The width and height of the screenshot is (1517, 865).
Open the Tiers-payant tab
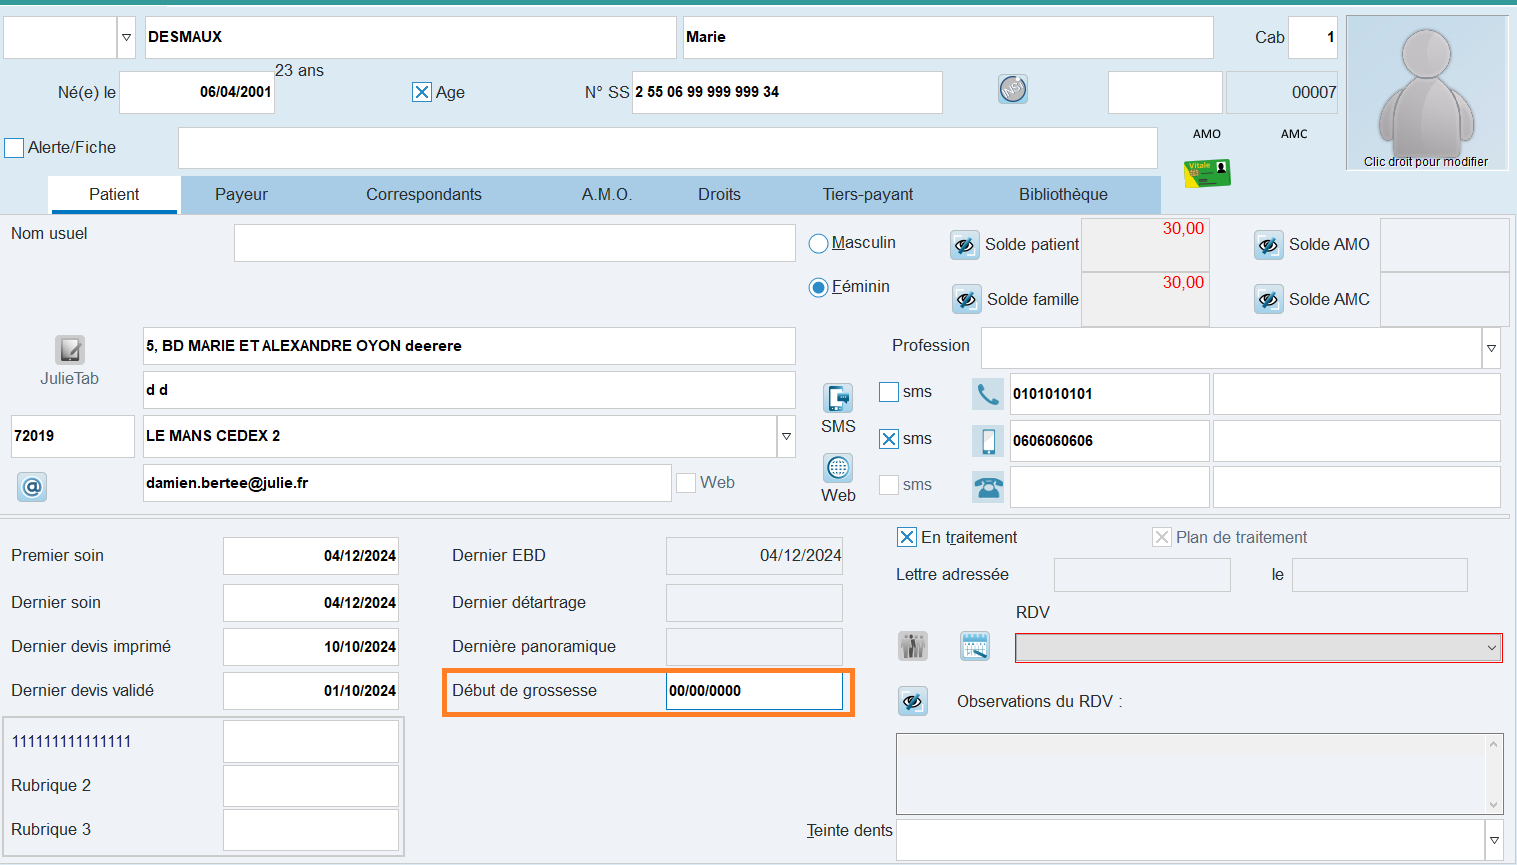[x=867, y=195]
